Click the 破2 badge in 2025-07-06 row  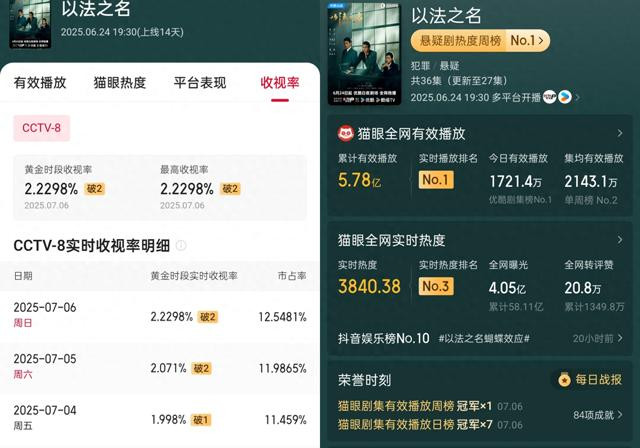pyautogui.click(x=208, y=317)
